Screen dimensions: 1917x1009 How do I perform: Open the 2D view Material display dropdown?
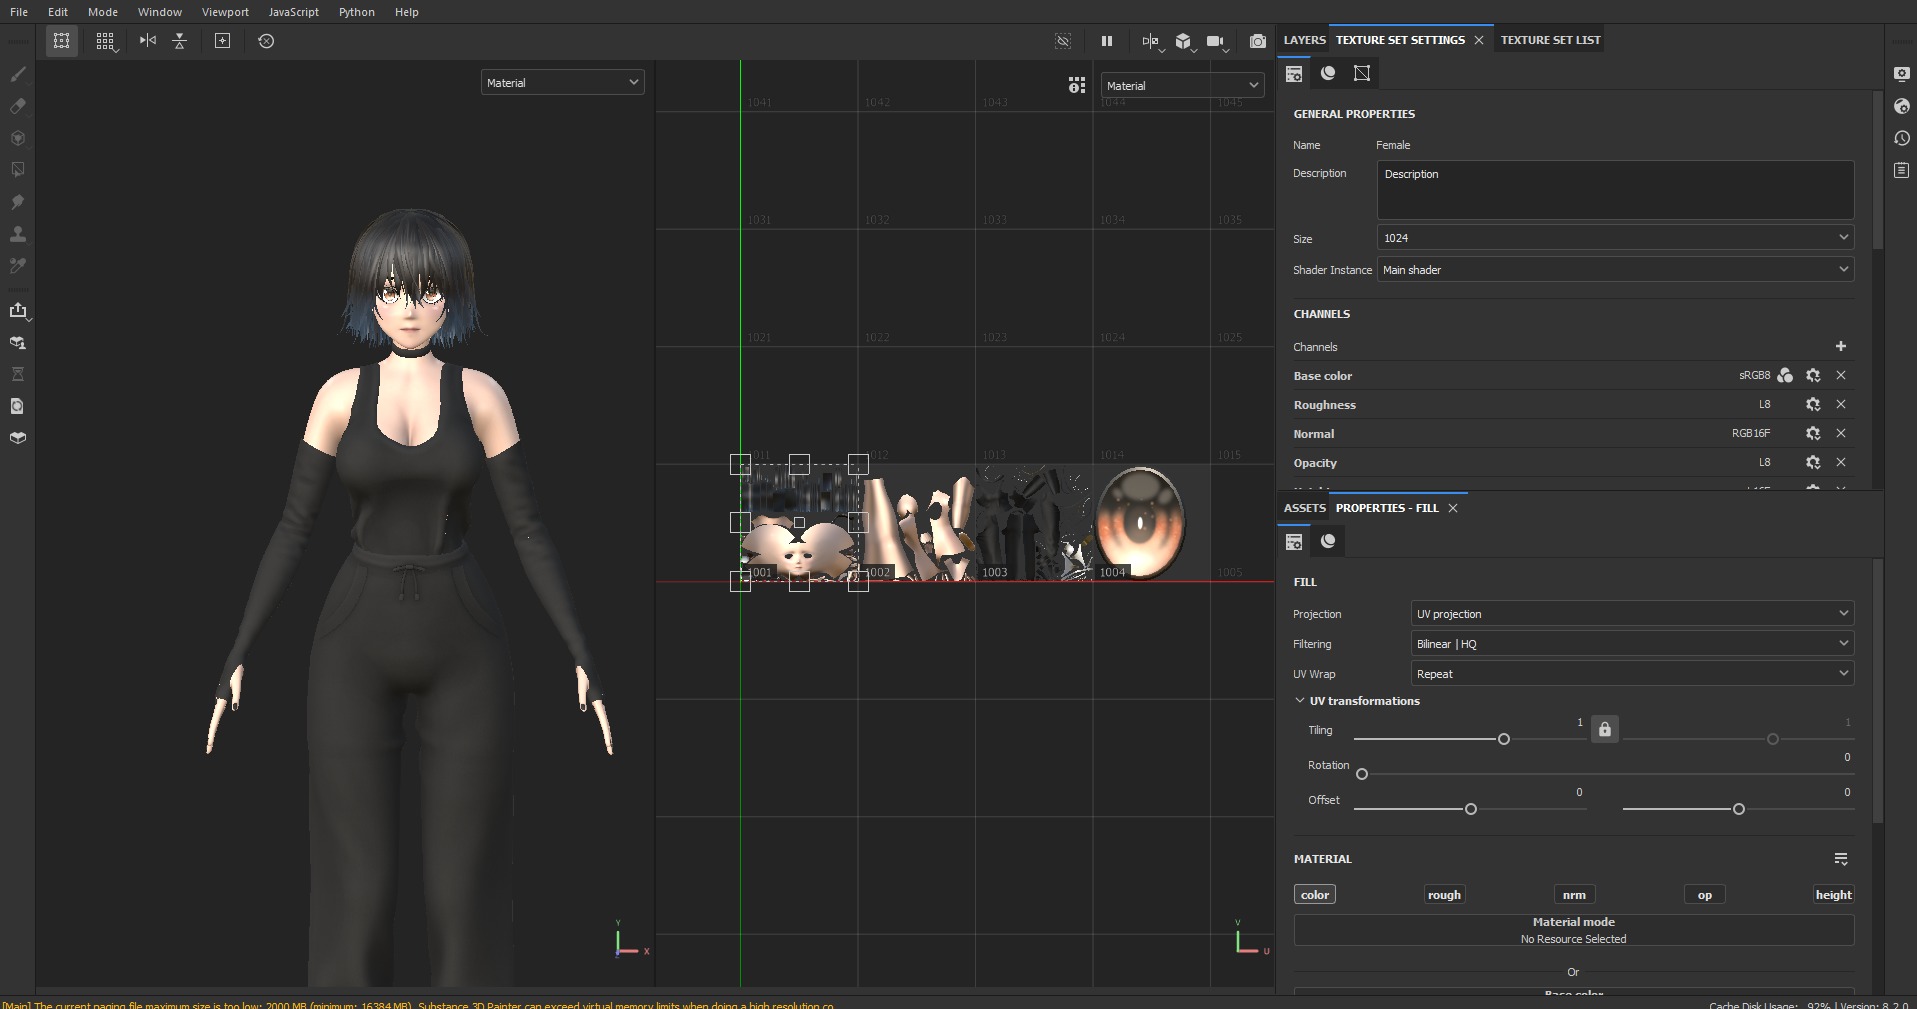click(1182, 86)
